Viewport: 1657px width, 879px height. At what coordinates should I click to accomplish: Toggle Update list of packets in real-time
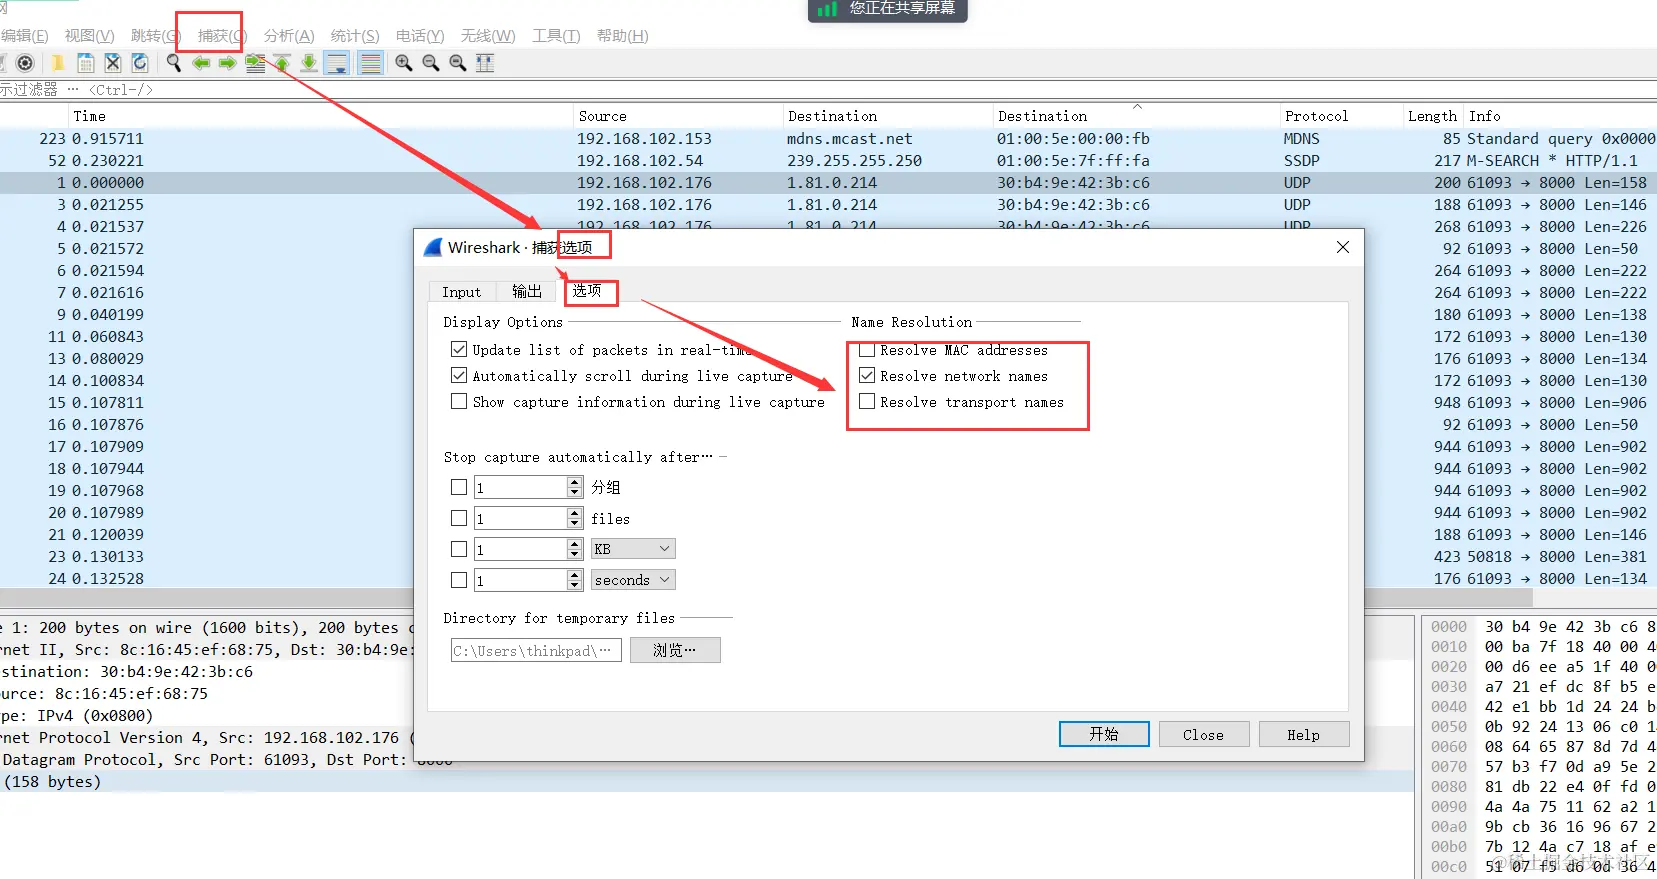click(459, 349)
